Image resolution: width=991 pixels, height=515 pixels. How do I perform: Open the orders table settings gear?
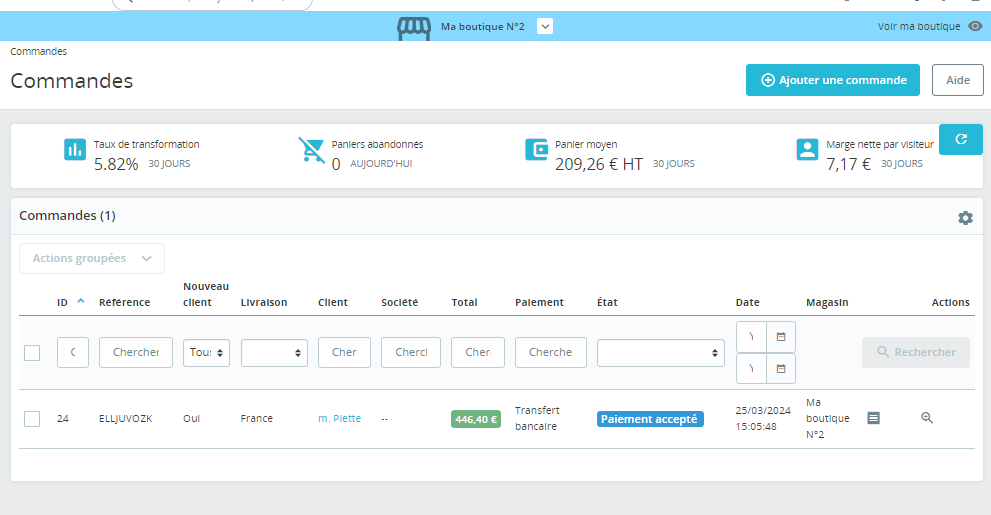tap(965, 218)
